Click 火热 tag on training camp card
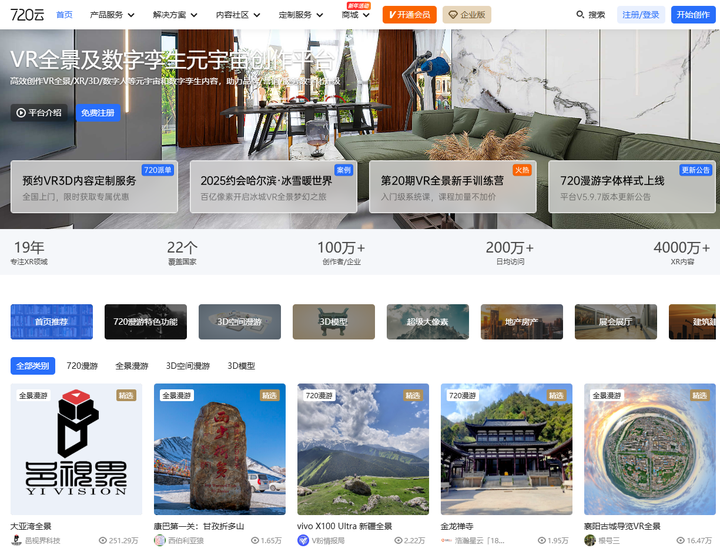 pos(522,170)
